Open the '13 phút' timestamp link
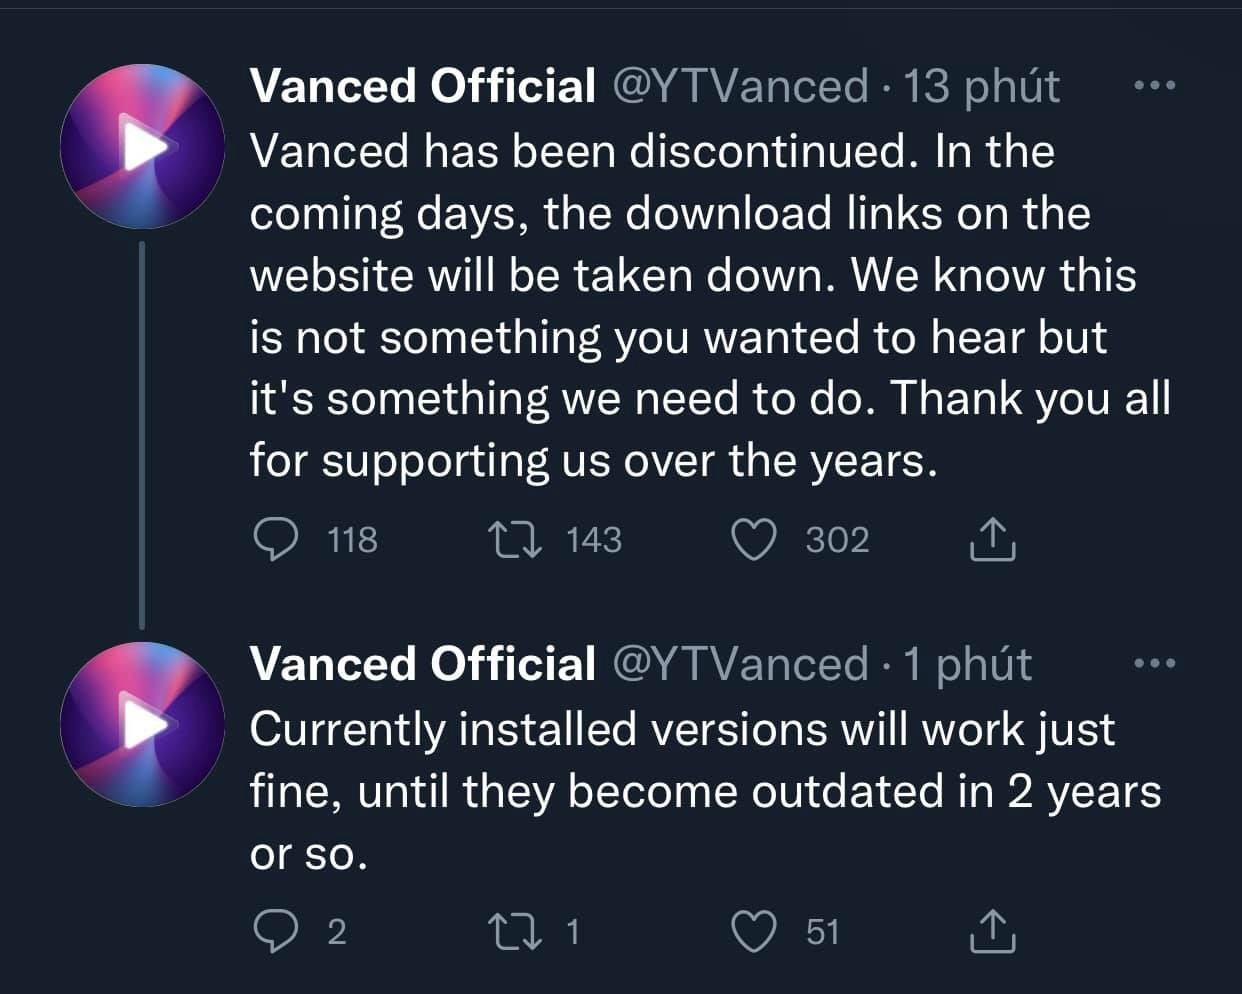 pyautogui.click(x=981, y=86)
